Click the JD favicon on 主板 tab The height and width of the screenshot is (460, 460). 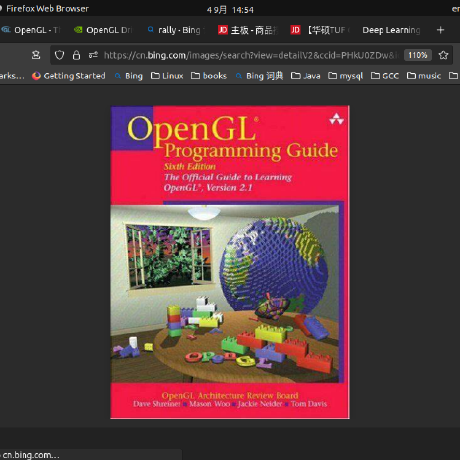[x=223, y=30]
